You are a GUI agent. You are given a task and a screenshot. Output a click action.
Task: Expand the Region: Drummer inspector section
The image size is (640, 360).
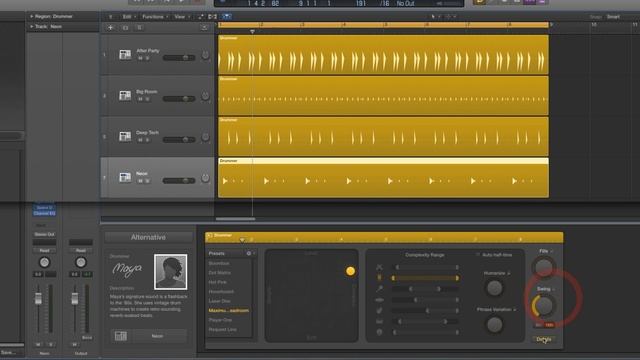[31, 16]
